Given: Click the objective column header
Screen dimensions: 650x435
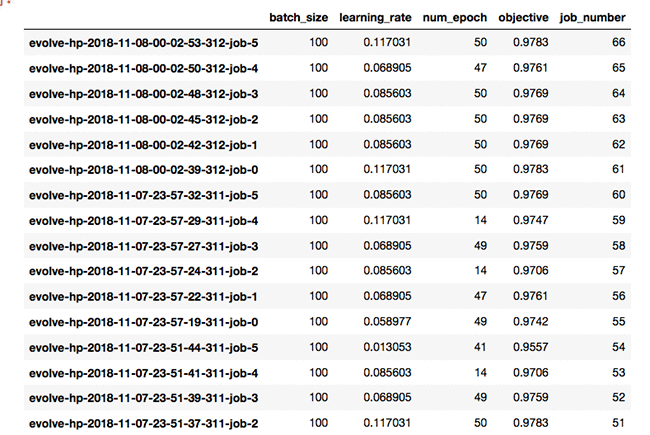Looking at the screenshot, I should 523,17.
